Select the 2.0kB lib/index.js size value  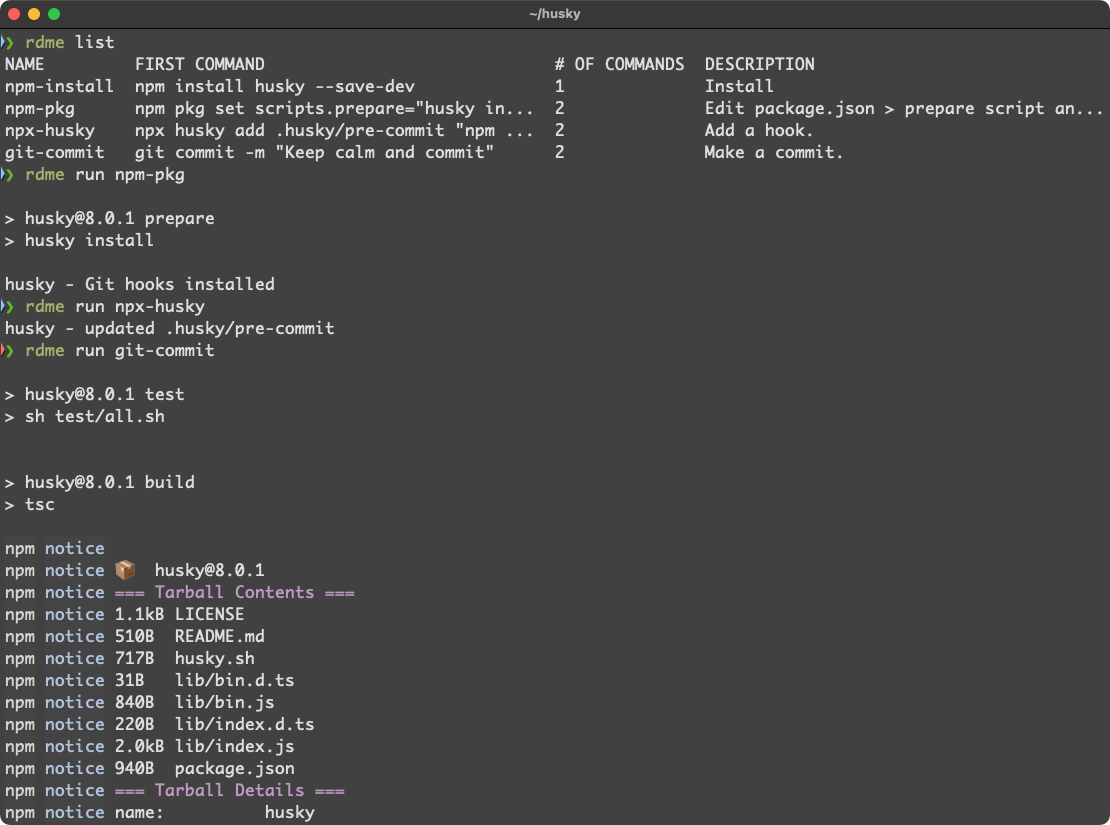click(x=137, y=746)
